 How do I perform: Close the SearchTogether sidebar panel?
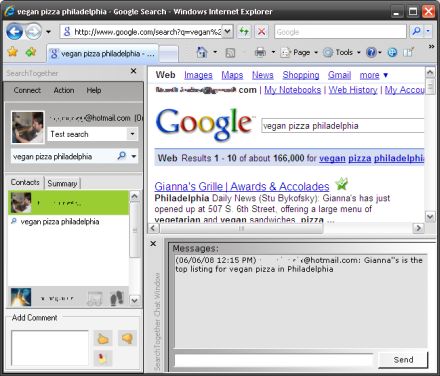point(134,71)
